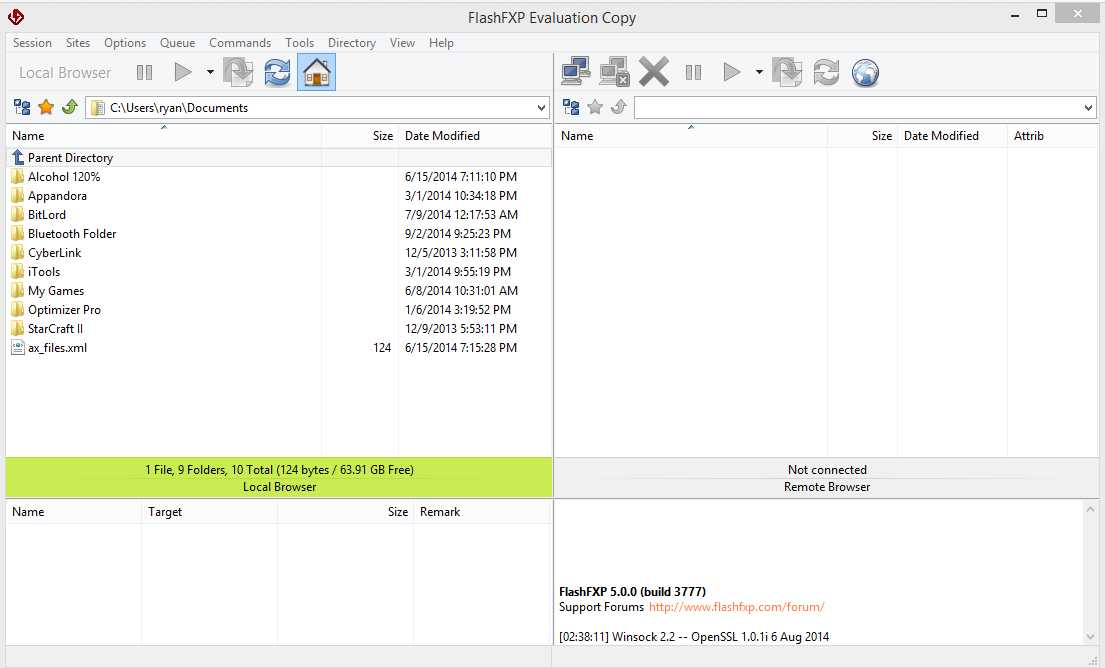Viewport: 1105px width, 668px height.
Task: Refresh the remote browser listing
Action: (826, 72)
